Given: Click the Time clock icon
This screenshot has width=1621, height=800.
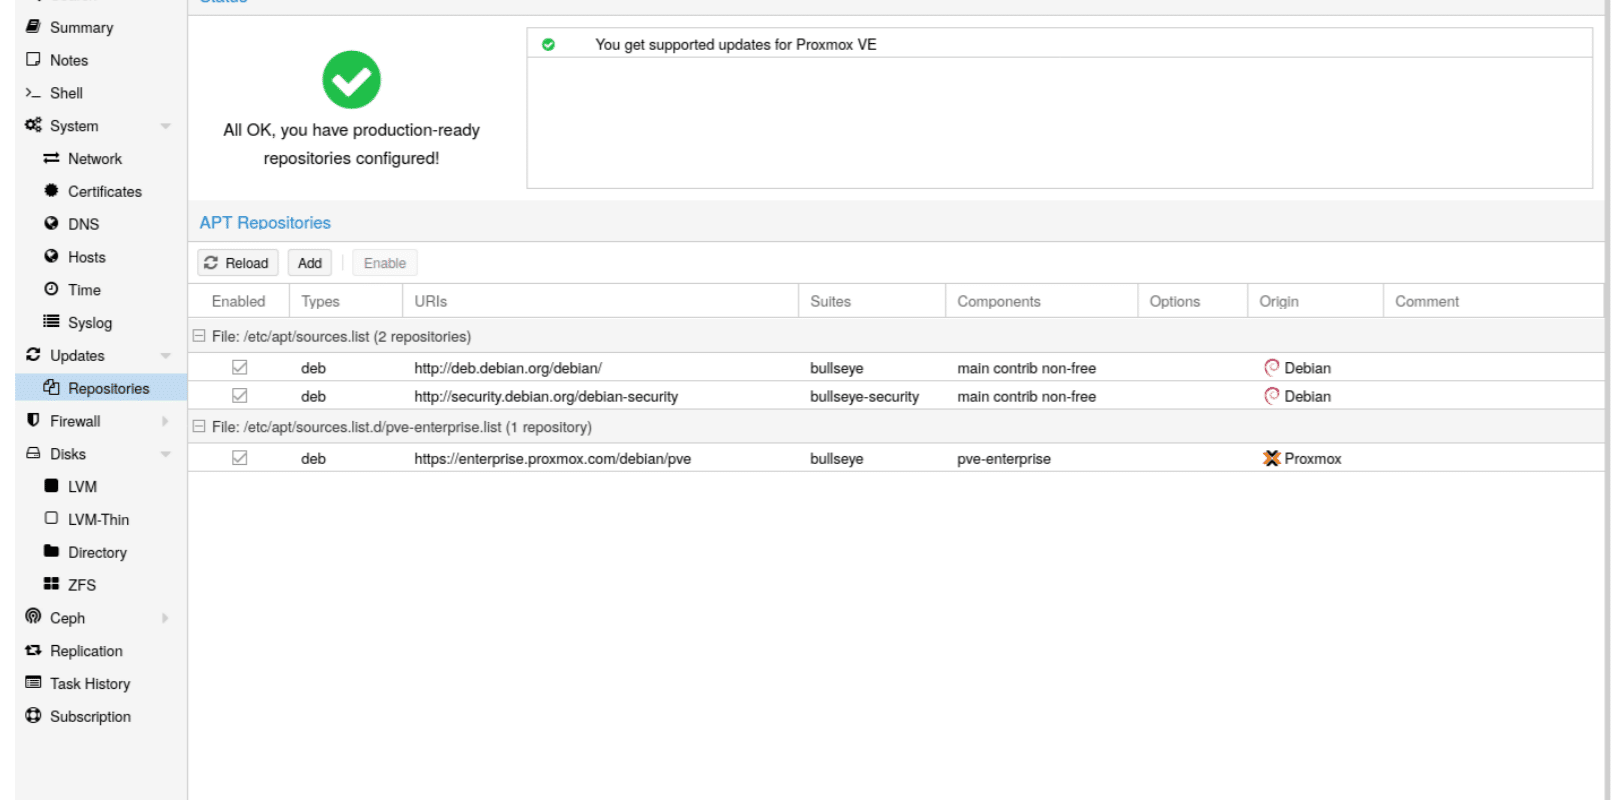Looking at the screenshot, I should pos(51,290).
